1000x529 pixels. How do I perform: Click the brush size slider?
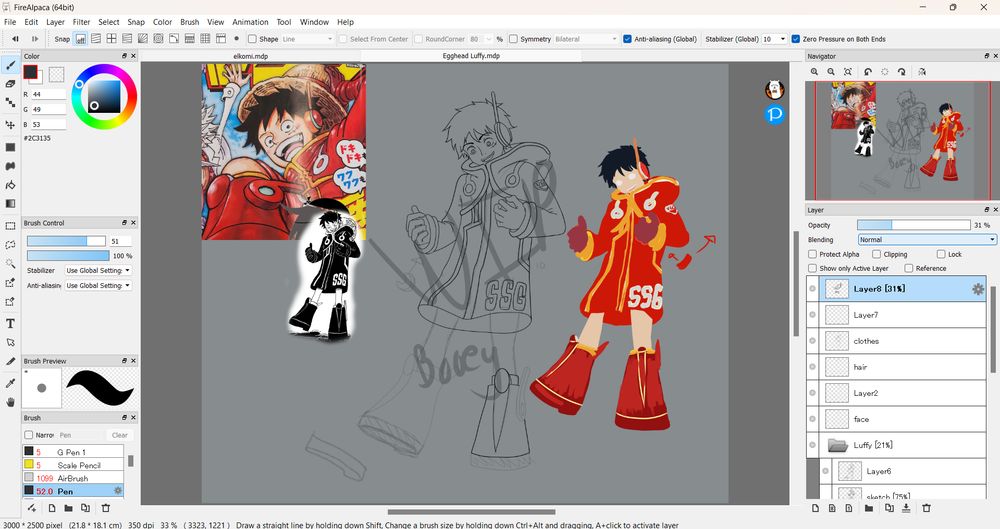click(x=66, y=241)
